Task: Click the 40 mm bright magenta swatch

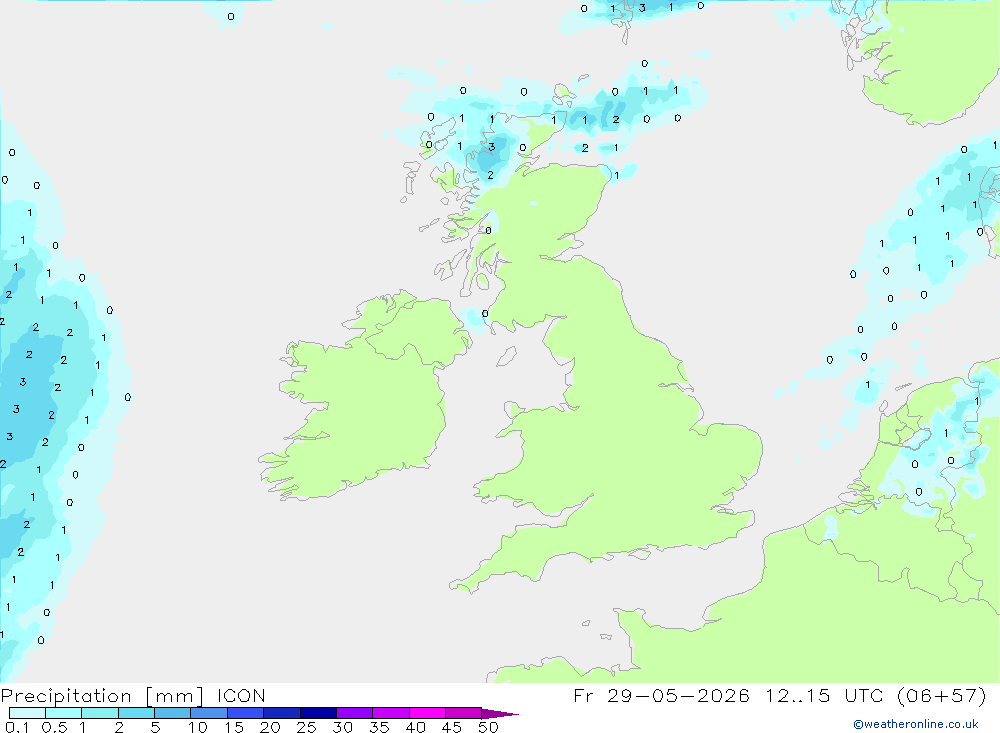Action: (x=427, y=713)
